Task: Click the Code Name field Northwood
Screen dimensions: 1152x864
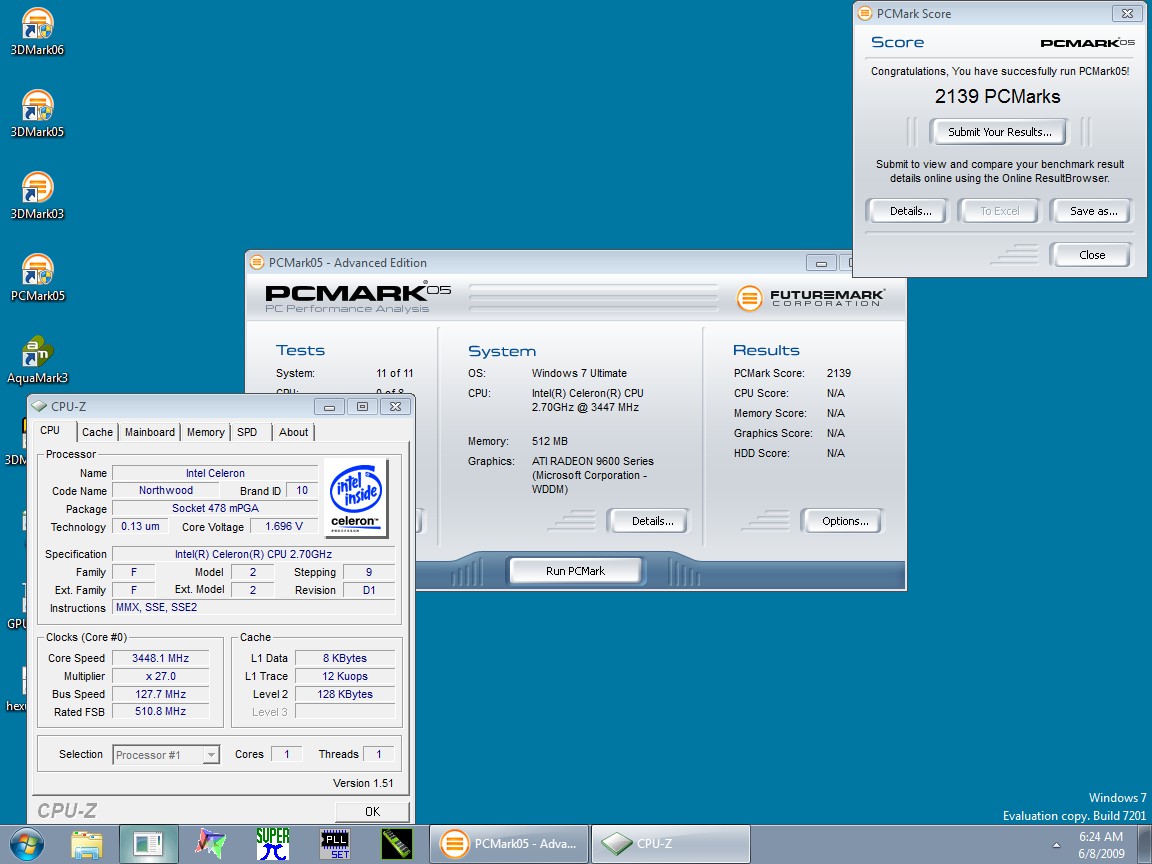Action: 166,490
